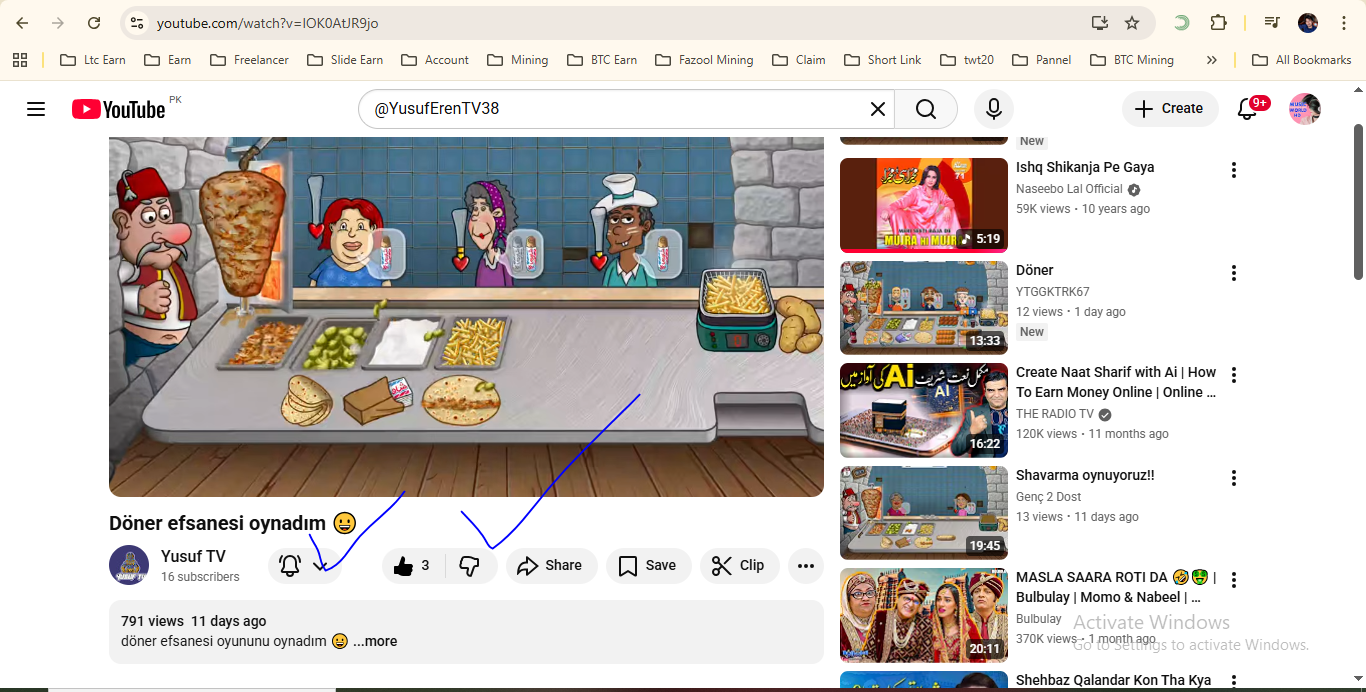Open subscription notification bell dropdown

pos(304,566)
